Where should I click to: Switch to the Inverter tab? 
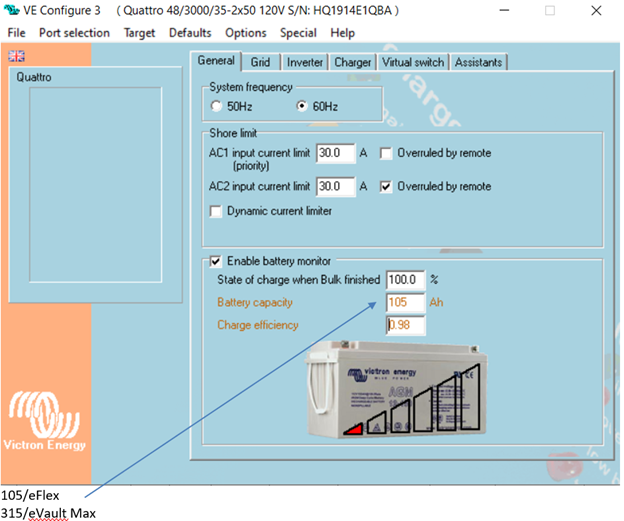click(x=305, y=62)
